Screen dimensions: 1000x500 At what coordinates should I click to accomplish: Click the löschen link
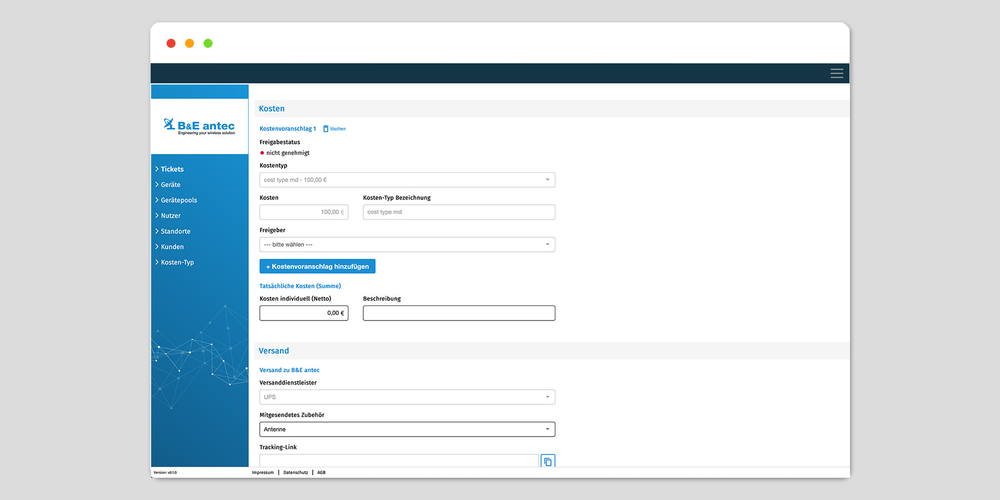tap(338, 129)
